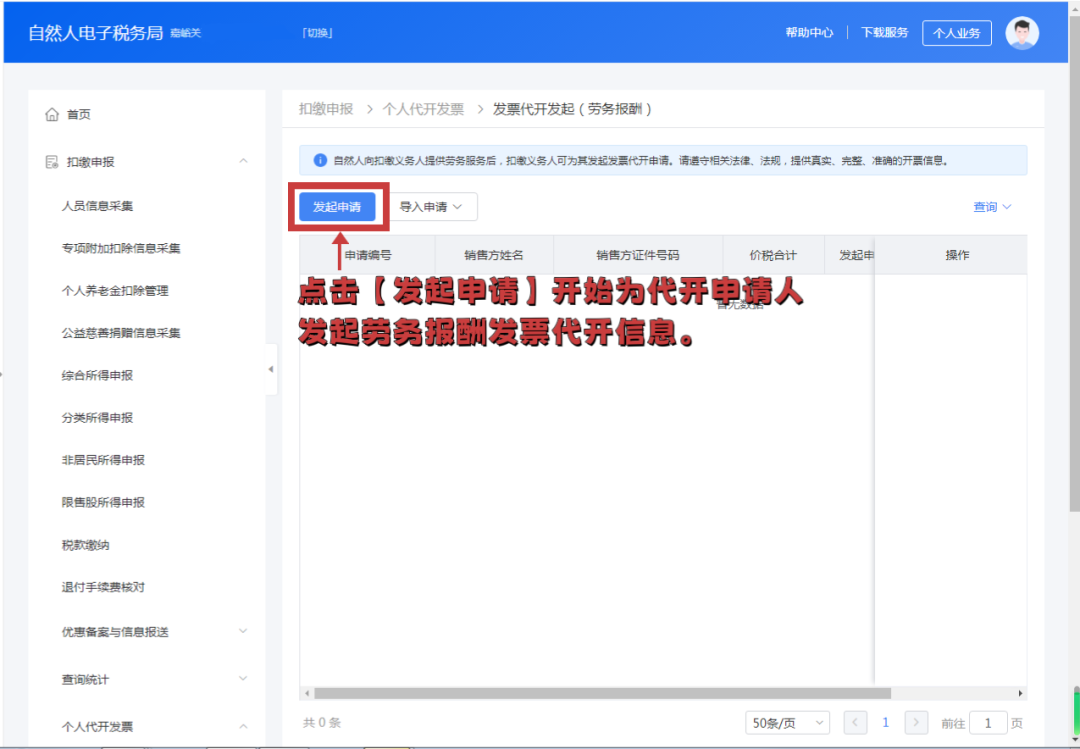Image resolution: width=1080 pixels, height=749 pixels.
Task: Expand the 查询 filter options
Action: pyautogui.click(x=990, y=207)
